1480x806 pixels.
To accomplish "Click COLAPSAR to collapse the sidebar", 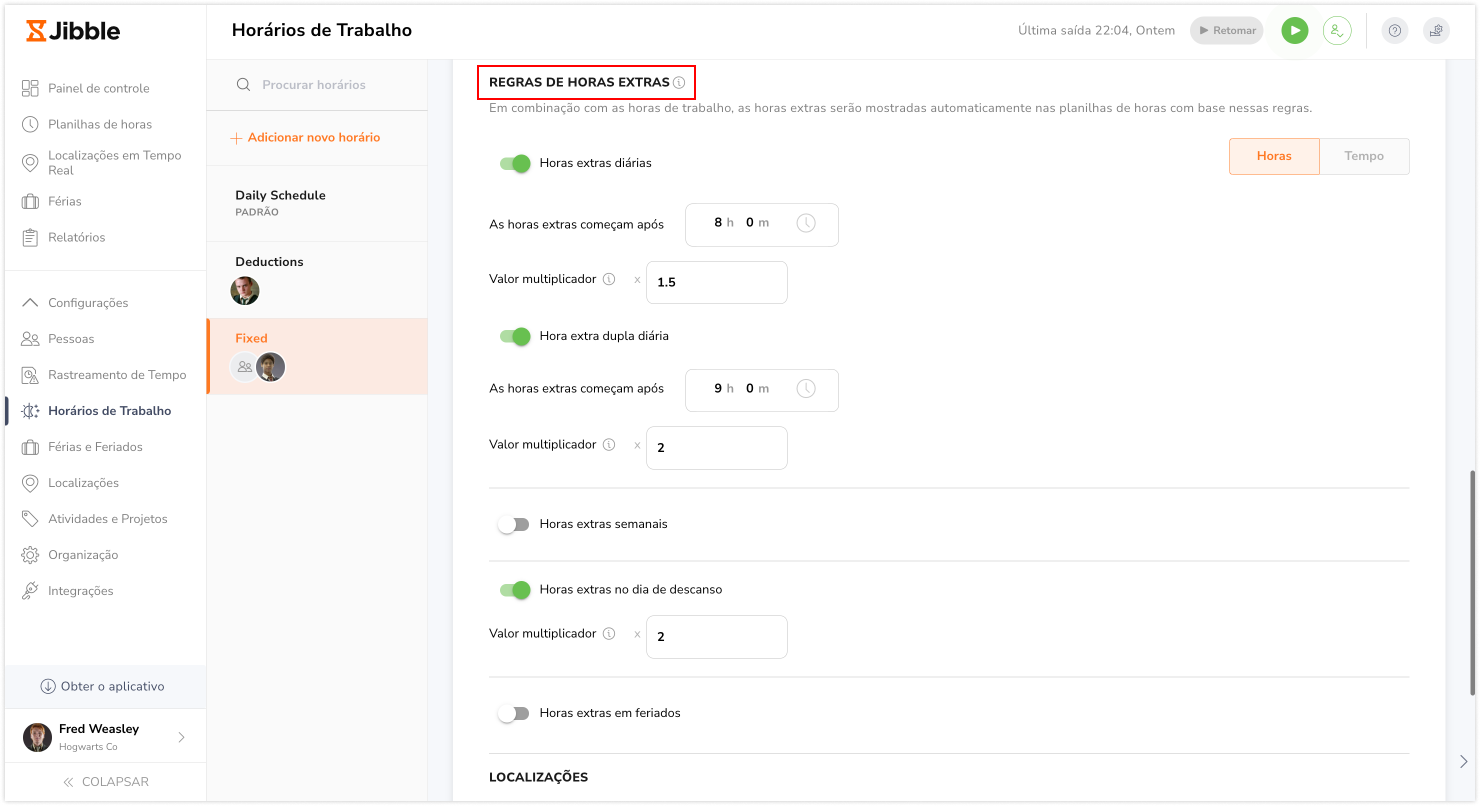I will tap(105, 782).
